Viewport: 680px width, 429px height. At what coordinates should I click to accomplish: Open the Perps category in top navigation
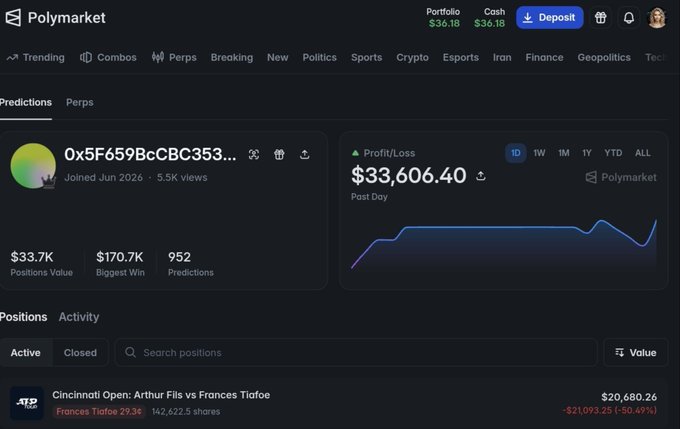[174, 57]
